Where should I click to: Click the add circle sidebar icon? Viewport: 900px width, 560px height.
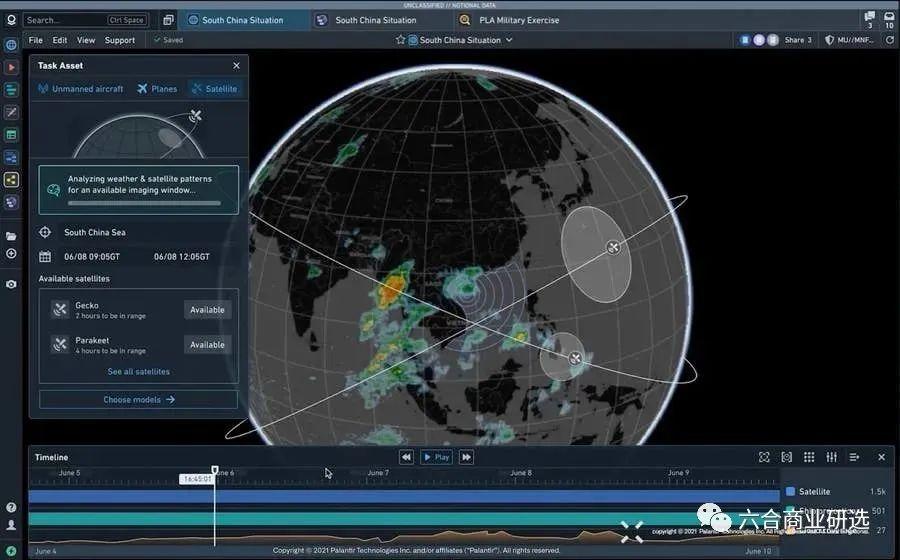point(11,254)
